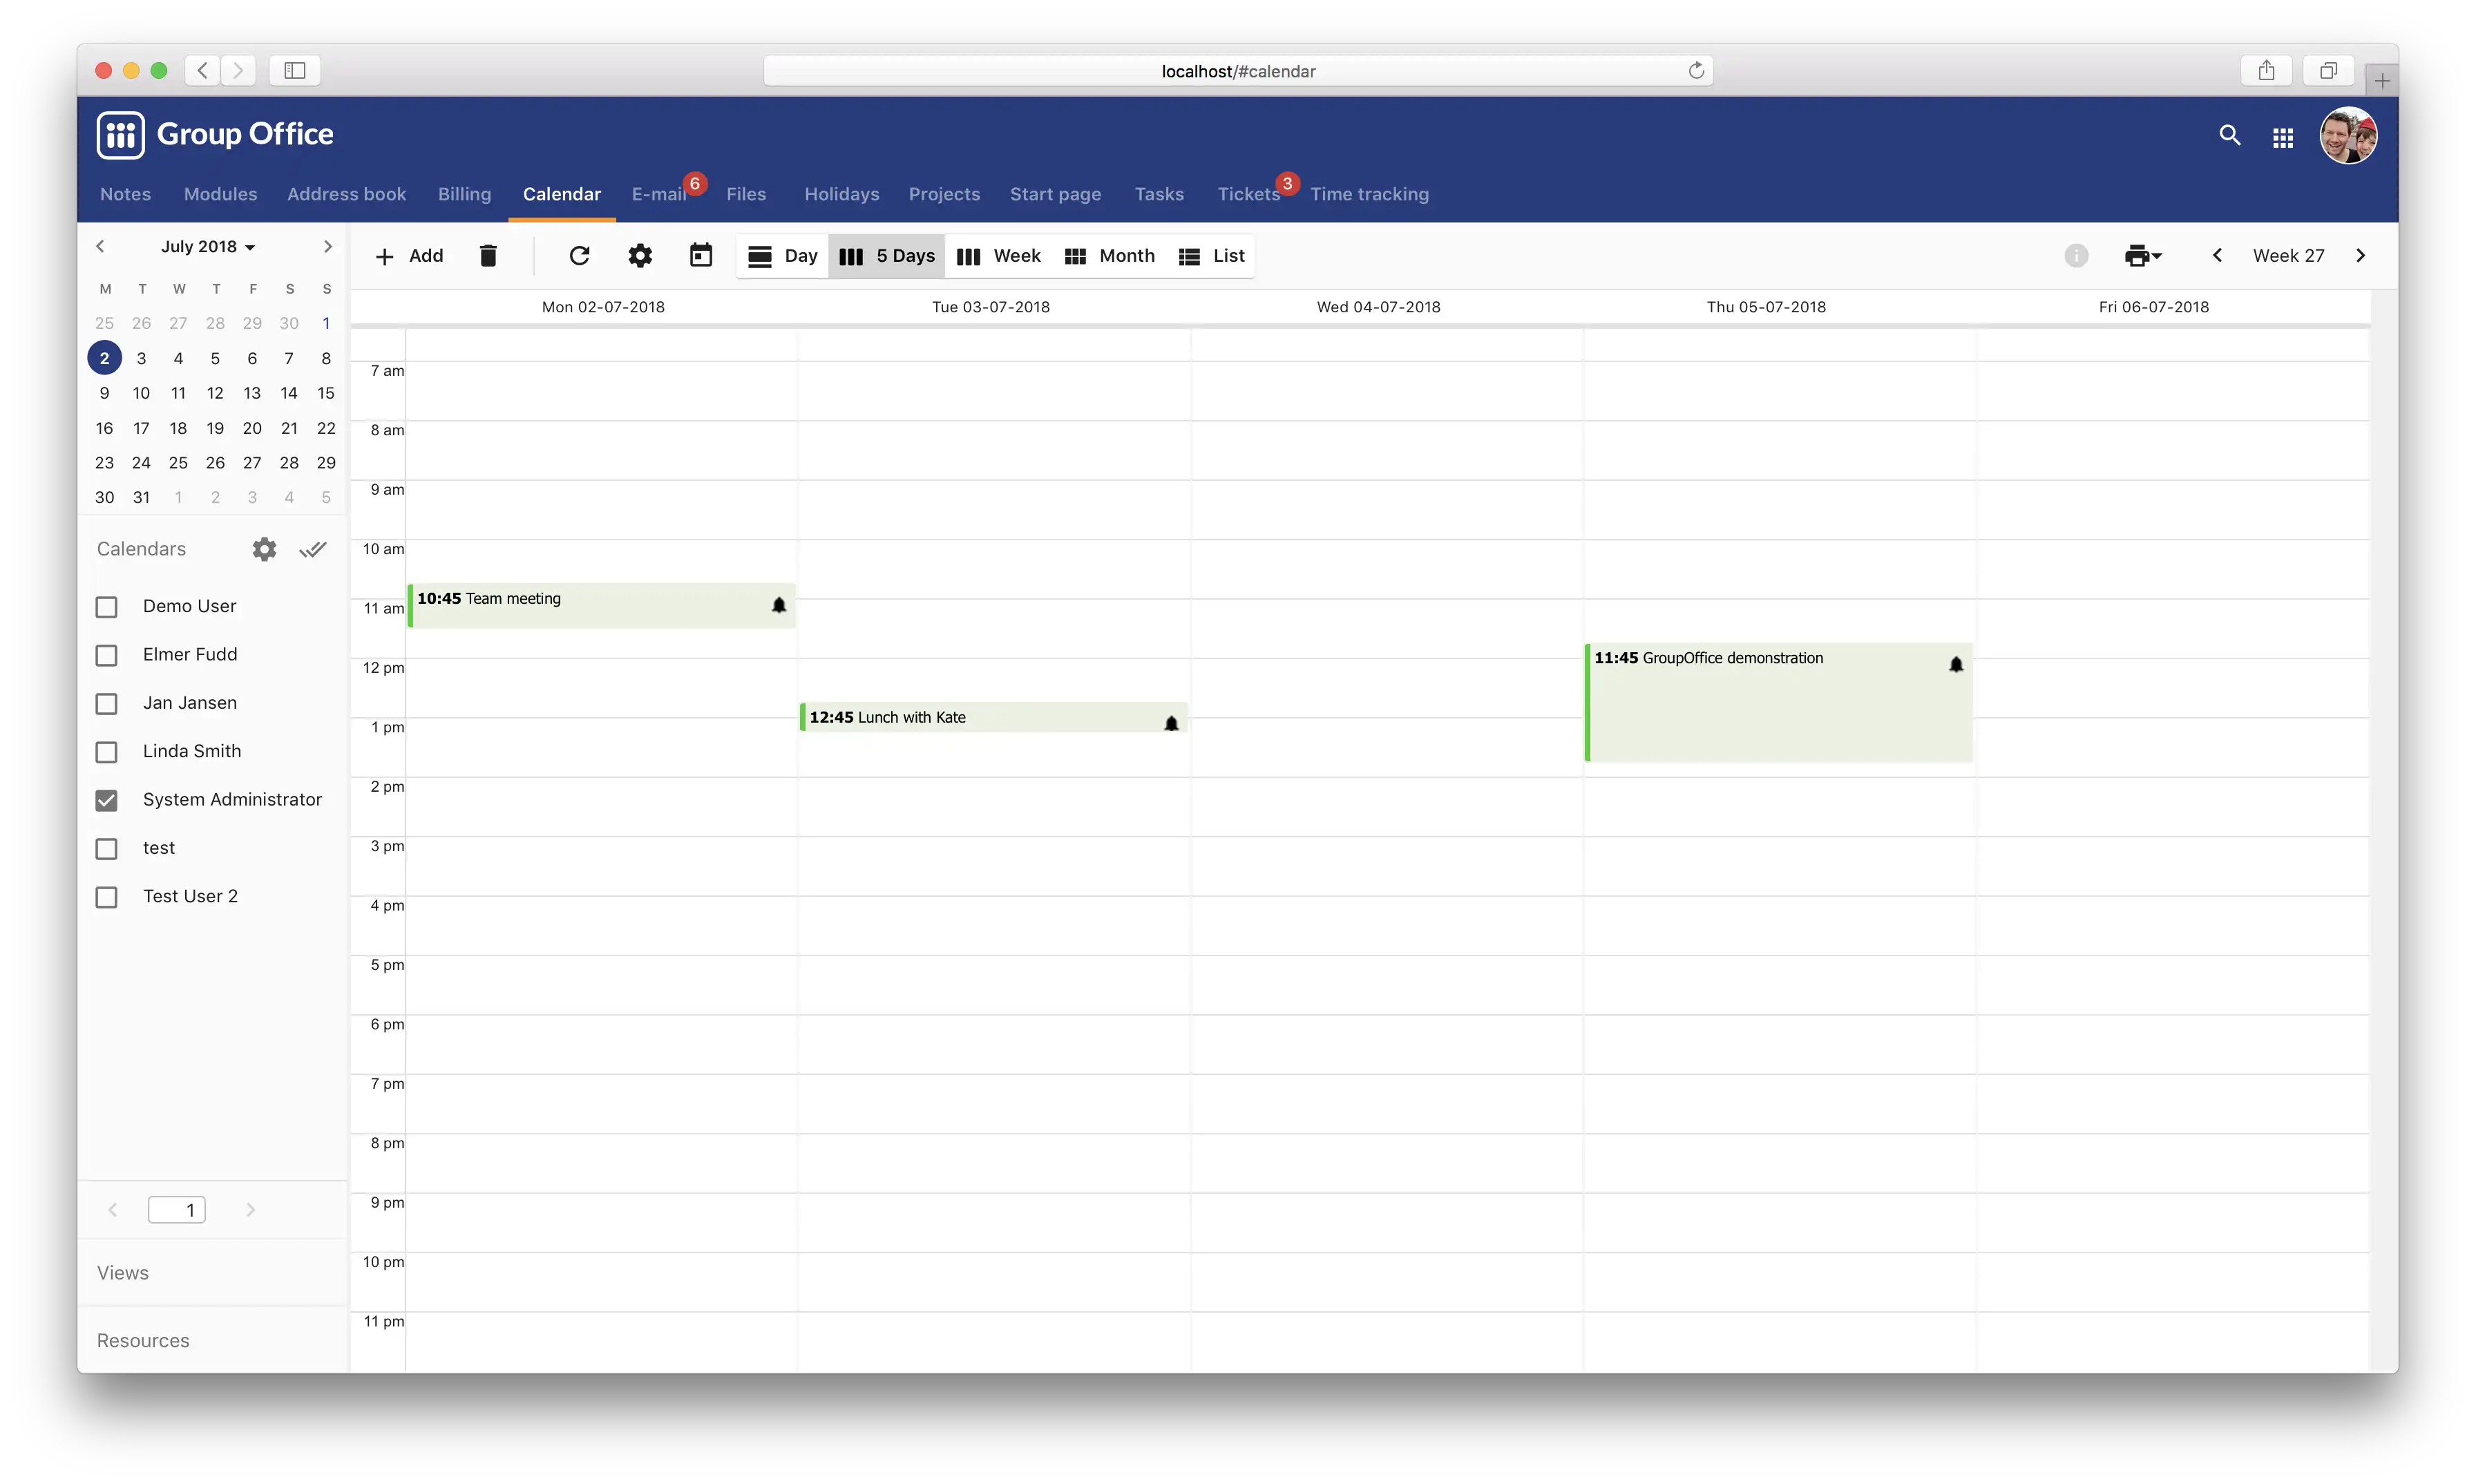Open the E-mail module tab
This screenshot has height=1484, width=2476.
coord(660,193)
